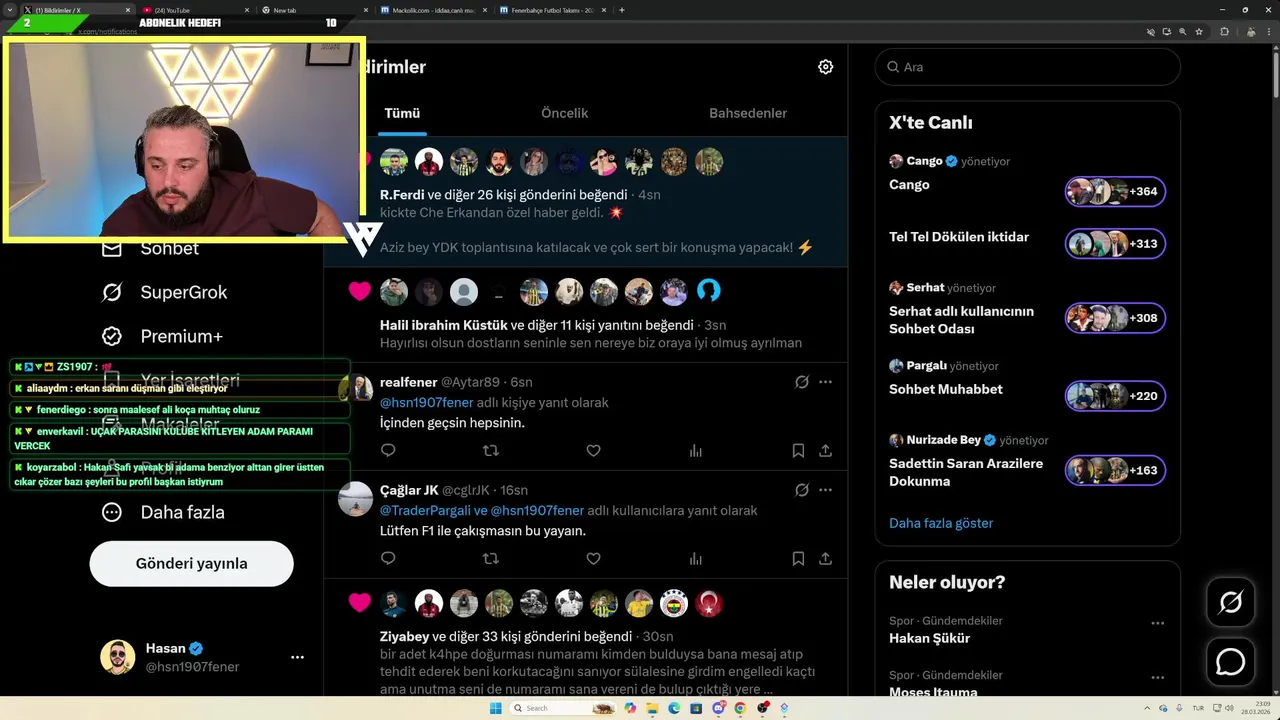The image size is (1280, 720).
Task: Like realfener's post
Action: coord(593,451)
